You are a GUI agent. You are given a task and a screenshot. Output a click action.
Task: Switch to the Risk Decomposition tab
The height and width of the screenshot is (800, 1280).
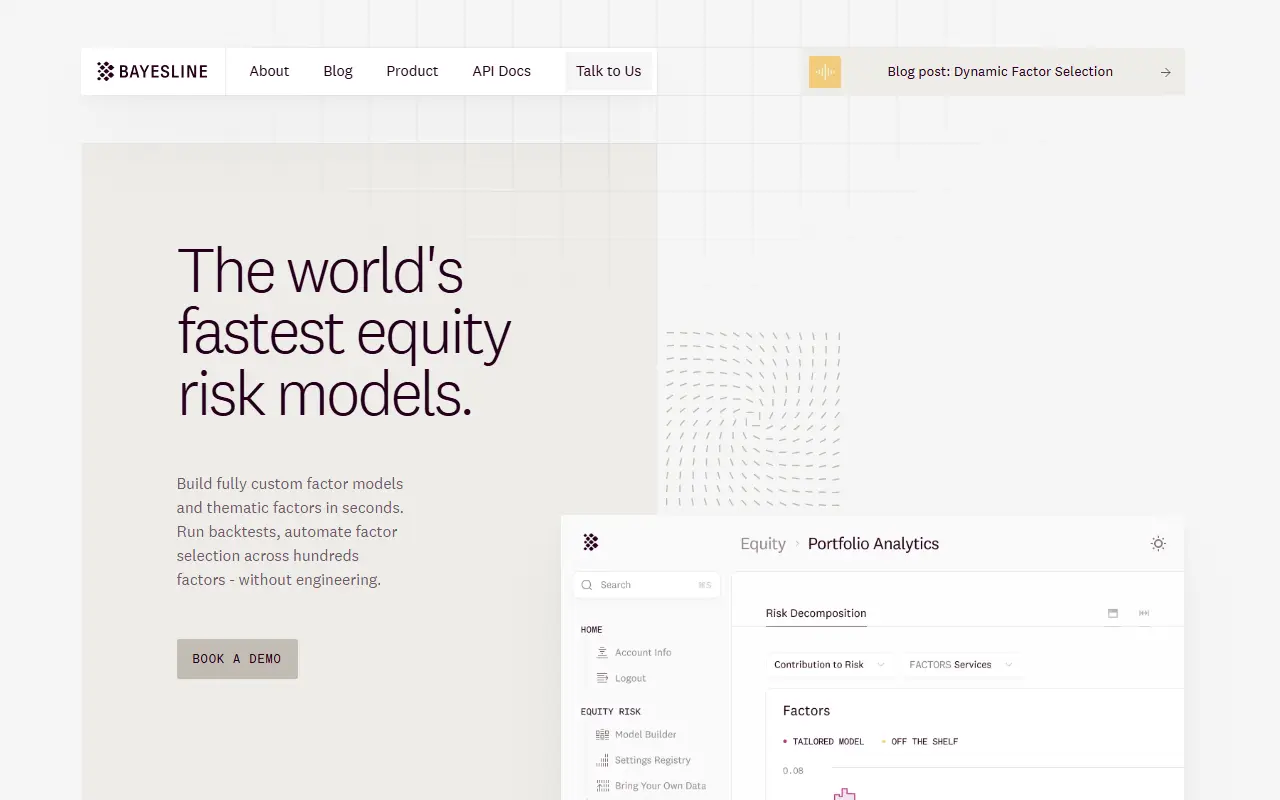pyautogui.click(x=816, y=613)
